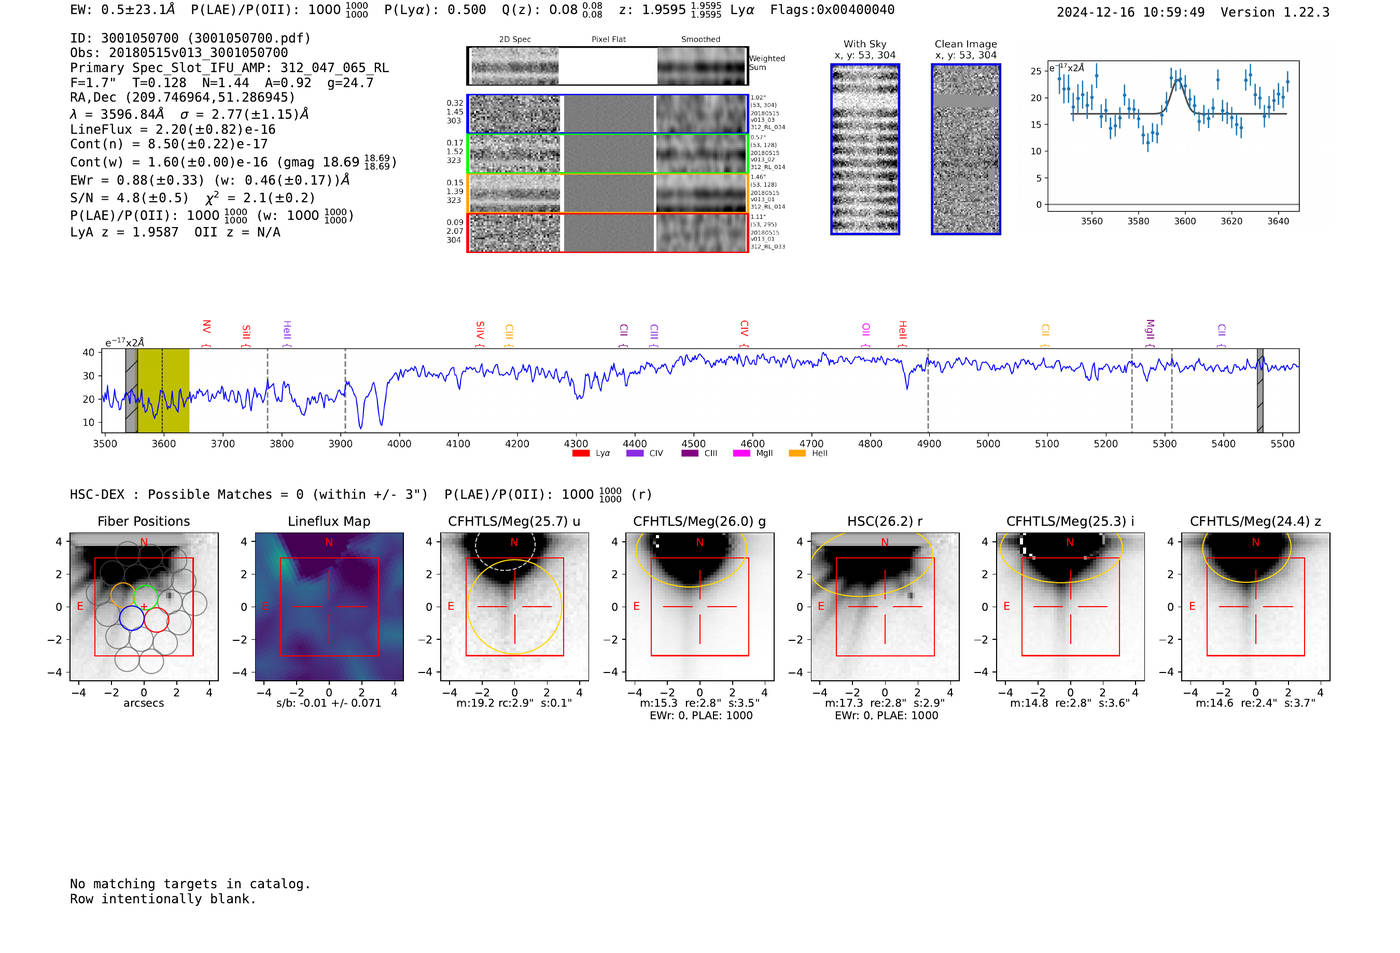Screen dimensions: 1400x953
Task: Select the green-bordered fiber 2D spectrum row
Action: coord(607,154)
